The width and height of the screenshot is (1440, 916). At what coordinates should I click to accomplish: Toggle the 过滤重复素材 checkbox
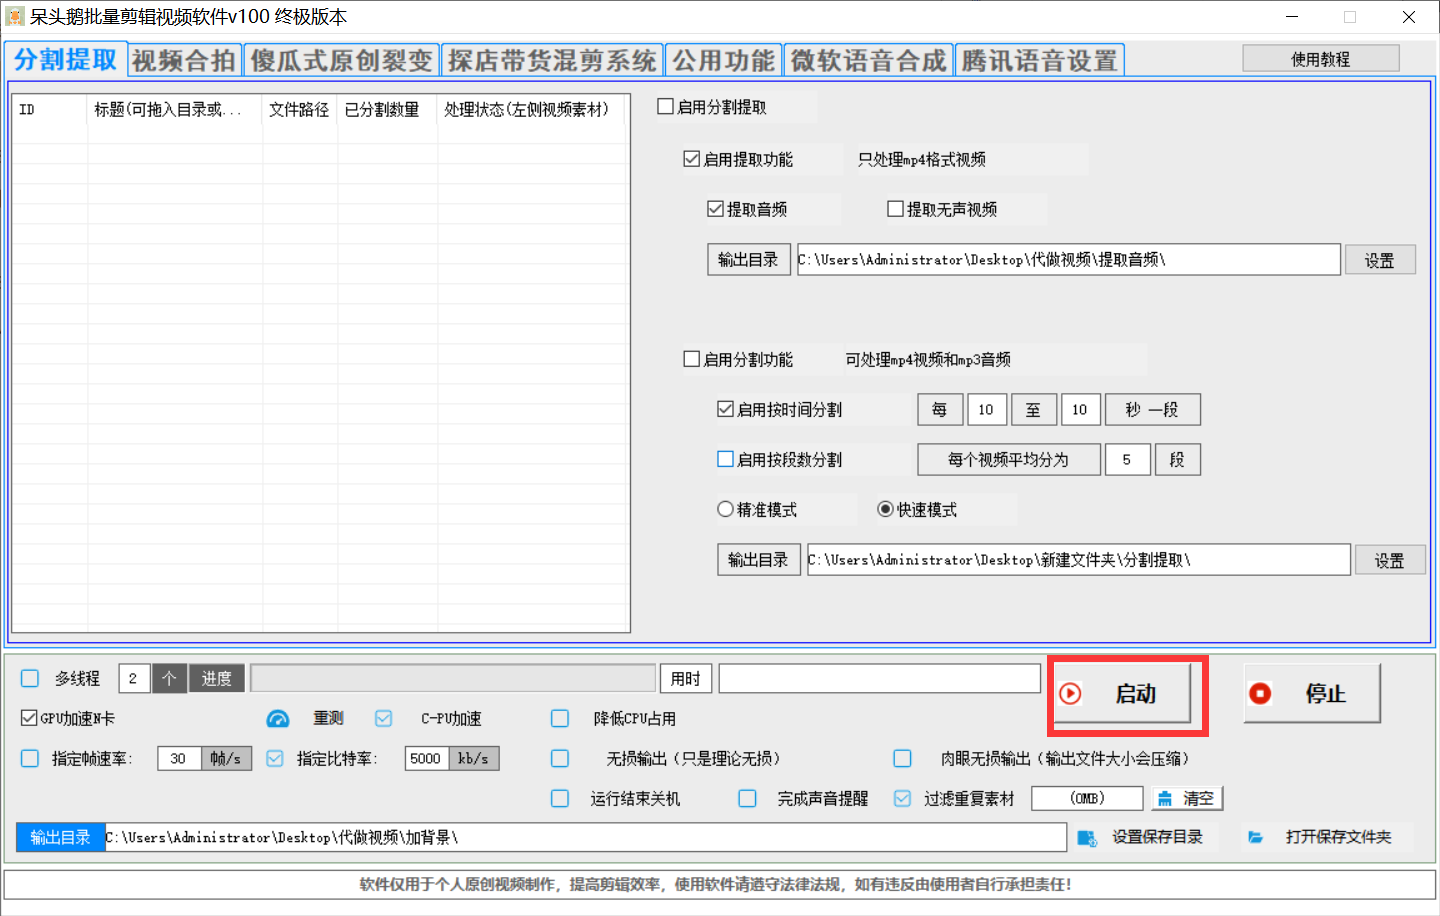(x=902, y=798)
